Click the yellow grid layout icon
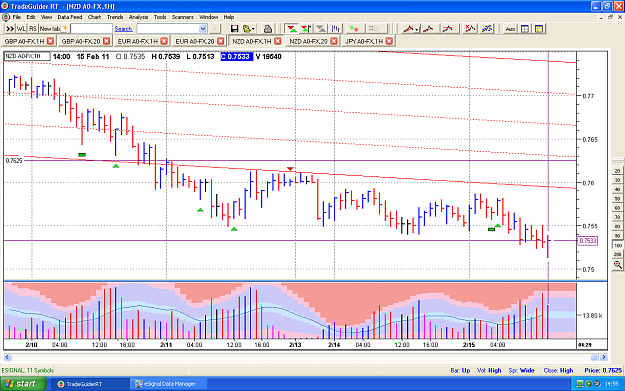This screenshot has height=391, width=625. coord(539,29)
